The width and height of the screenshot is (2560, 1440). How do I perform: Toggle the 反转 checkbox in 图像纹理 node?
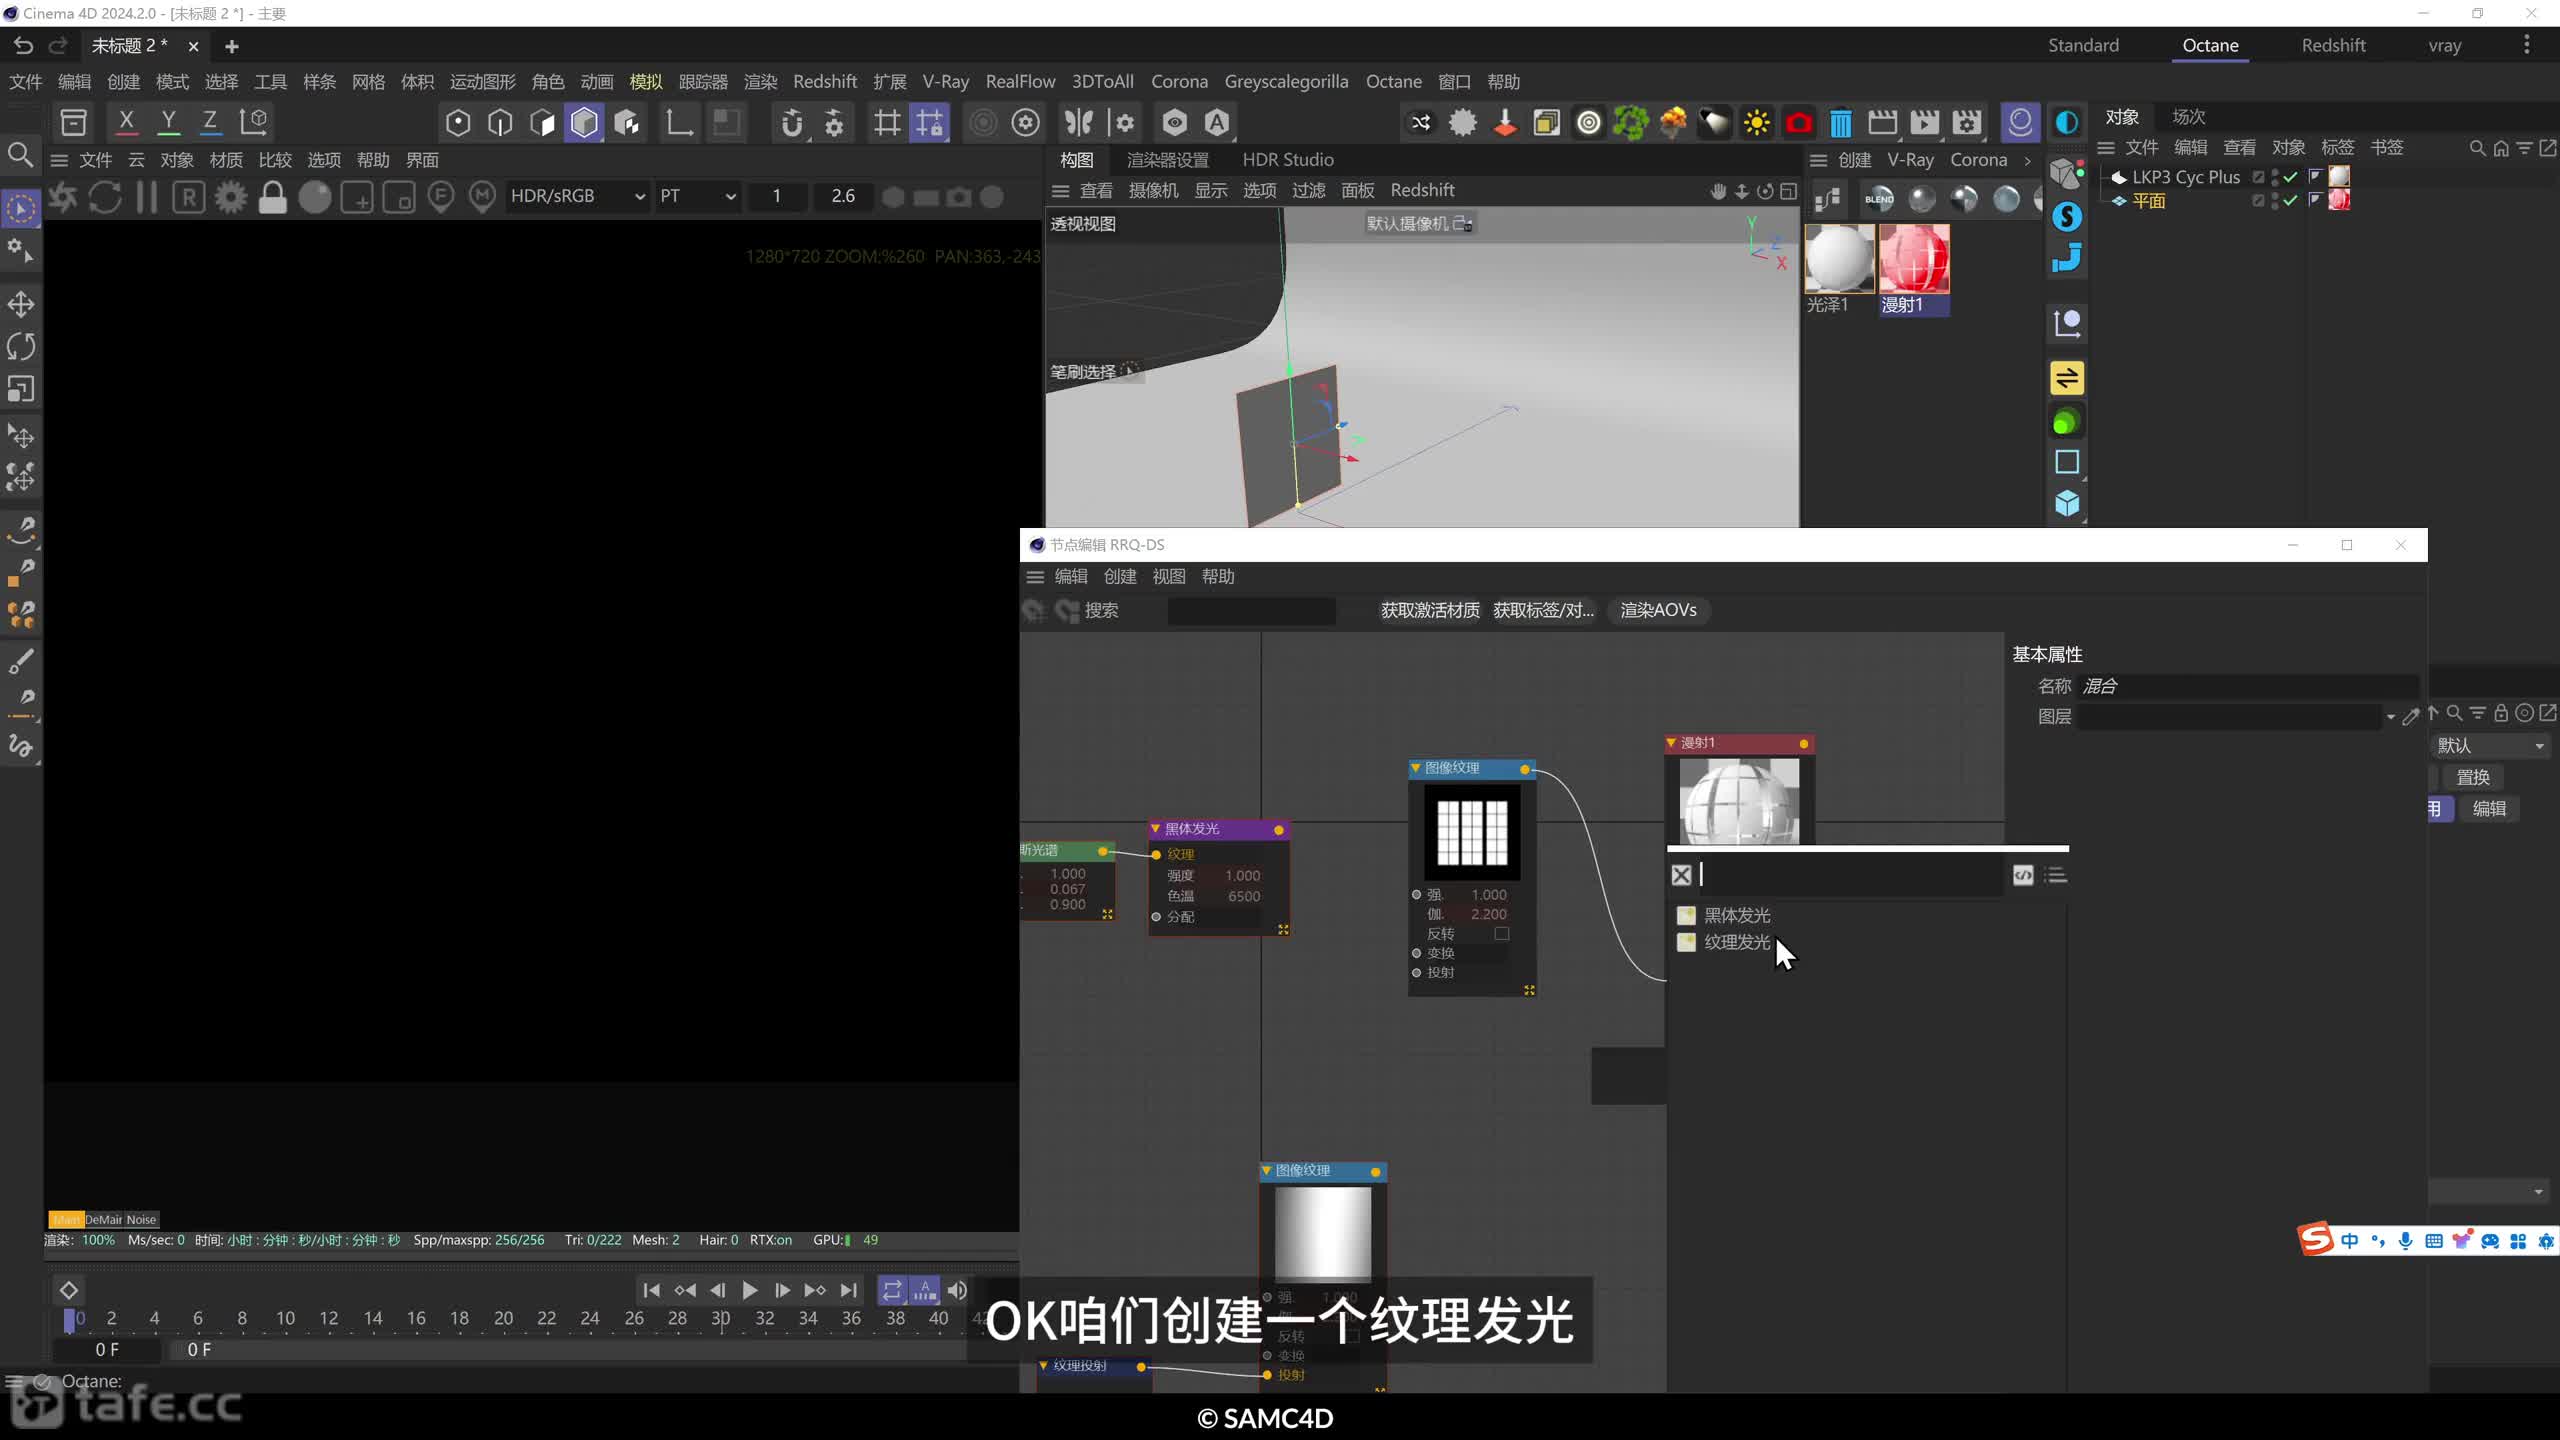coord(1502,934)
